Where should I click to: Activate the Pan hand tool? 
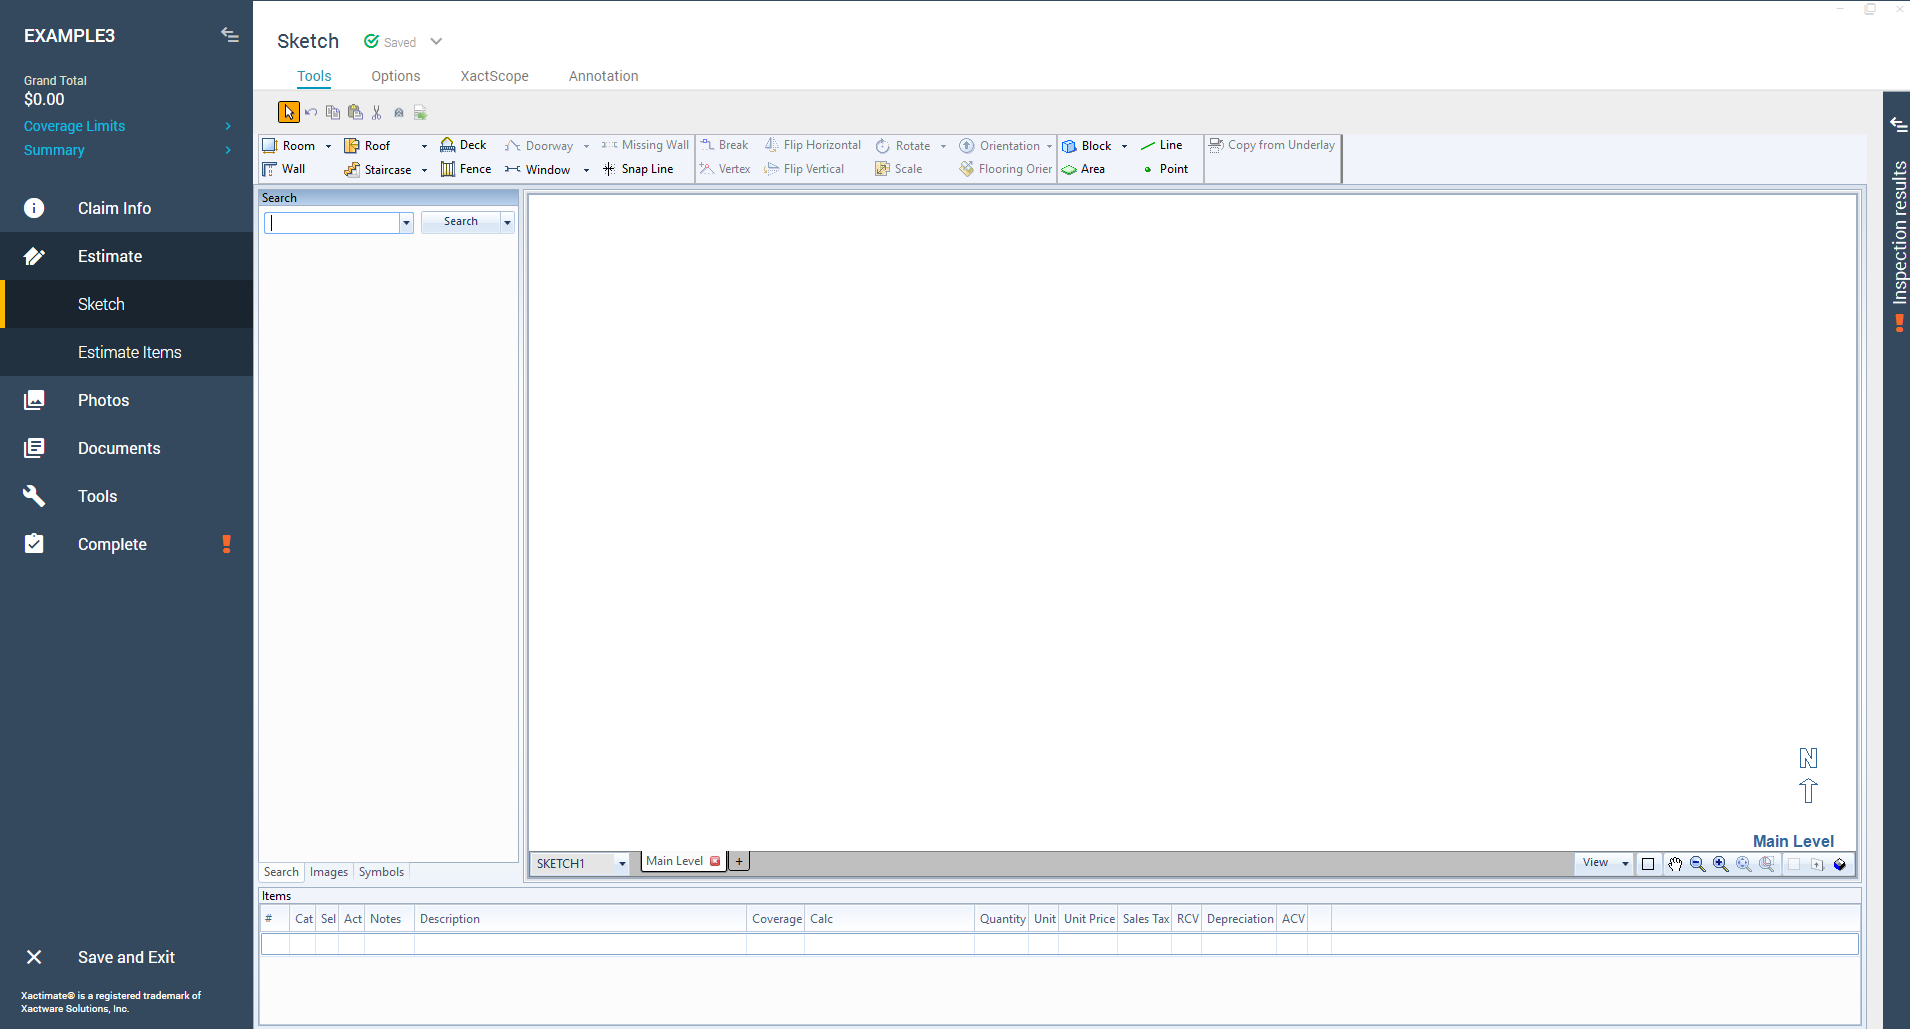tap(1675, 864)
